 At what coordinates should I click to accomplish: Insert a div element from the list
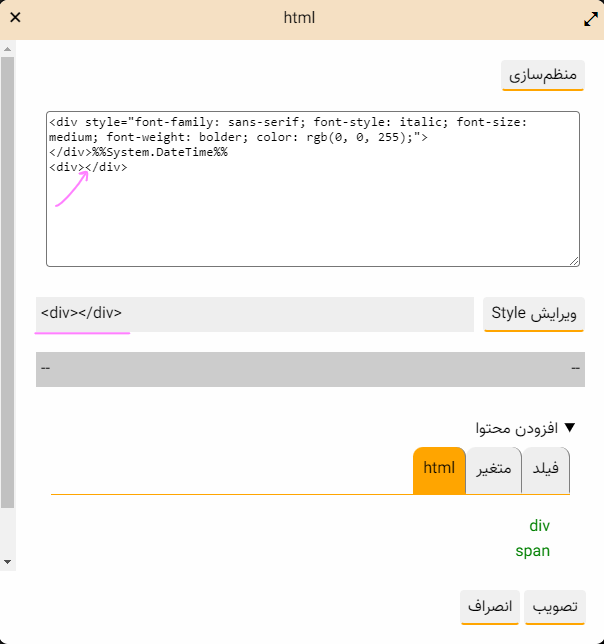[540, 526]
